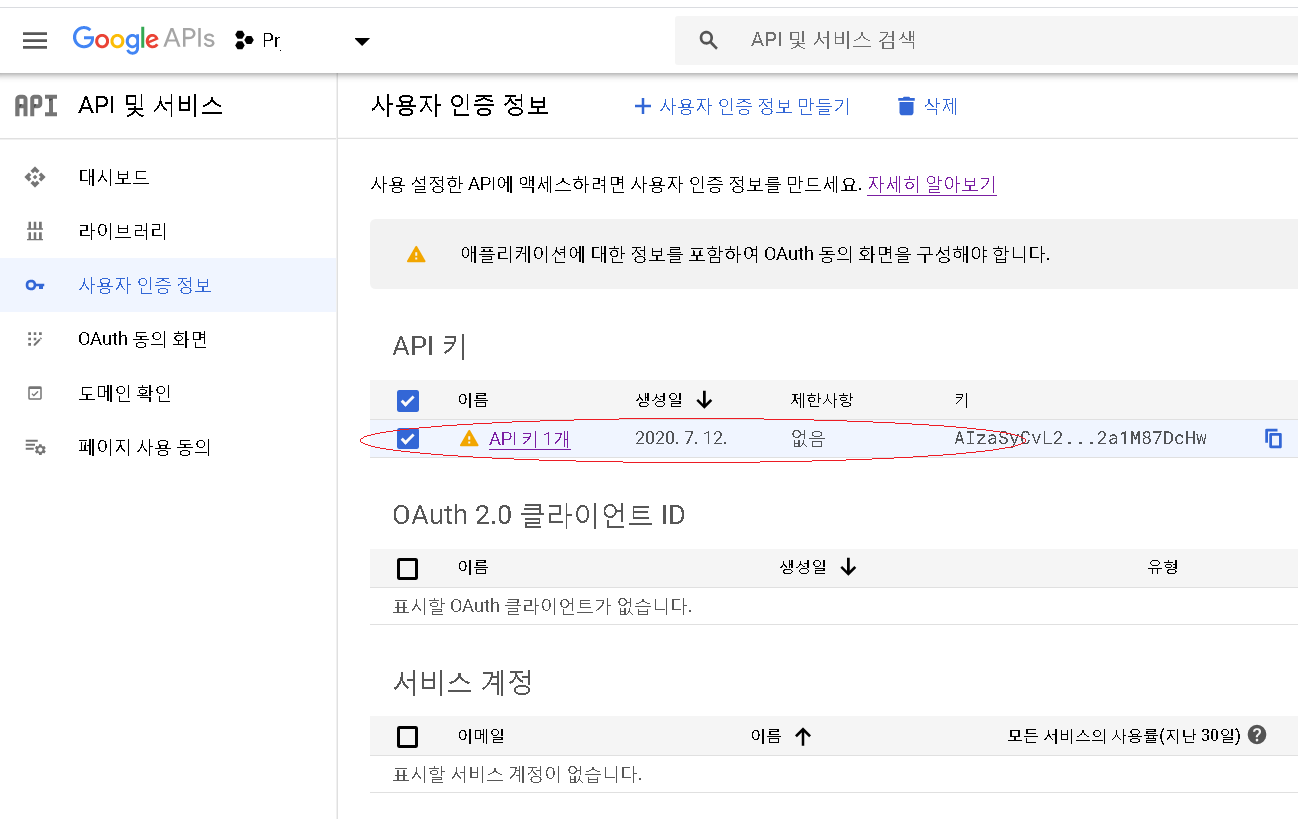
Task: Click the 삭제 button with the trash icon
Action: point(927,106)
